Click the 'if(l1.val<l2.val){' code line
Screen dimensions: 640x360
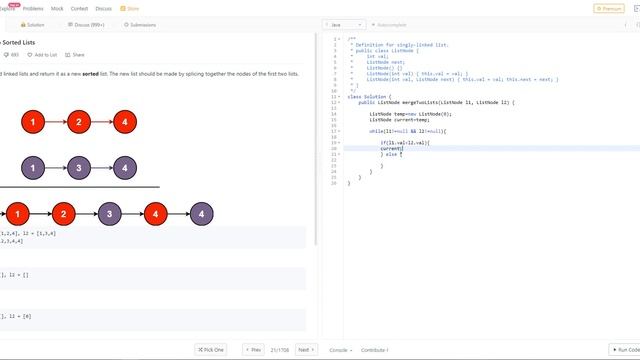click(405, 143)
